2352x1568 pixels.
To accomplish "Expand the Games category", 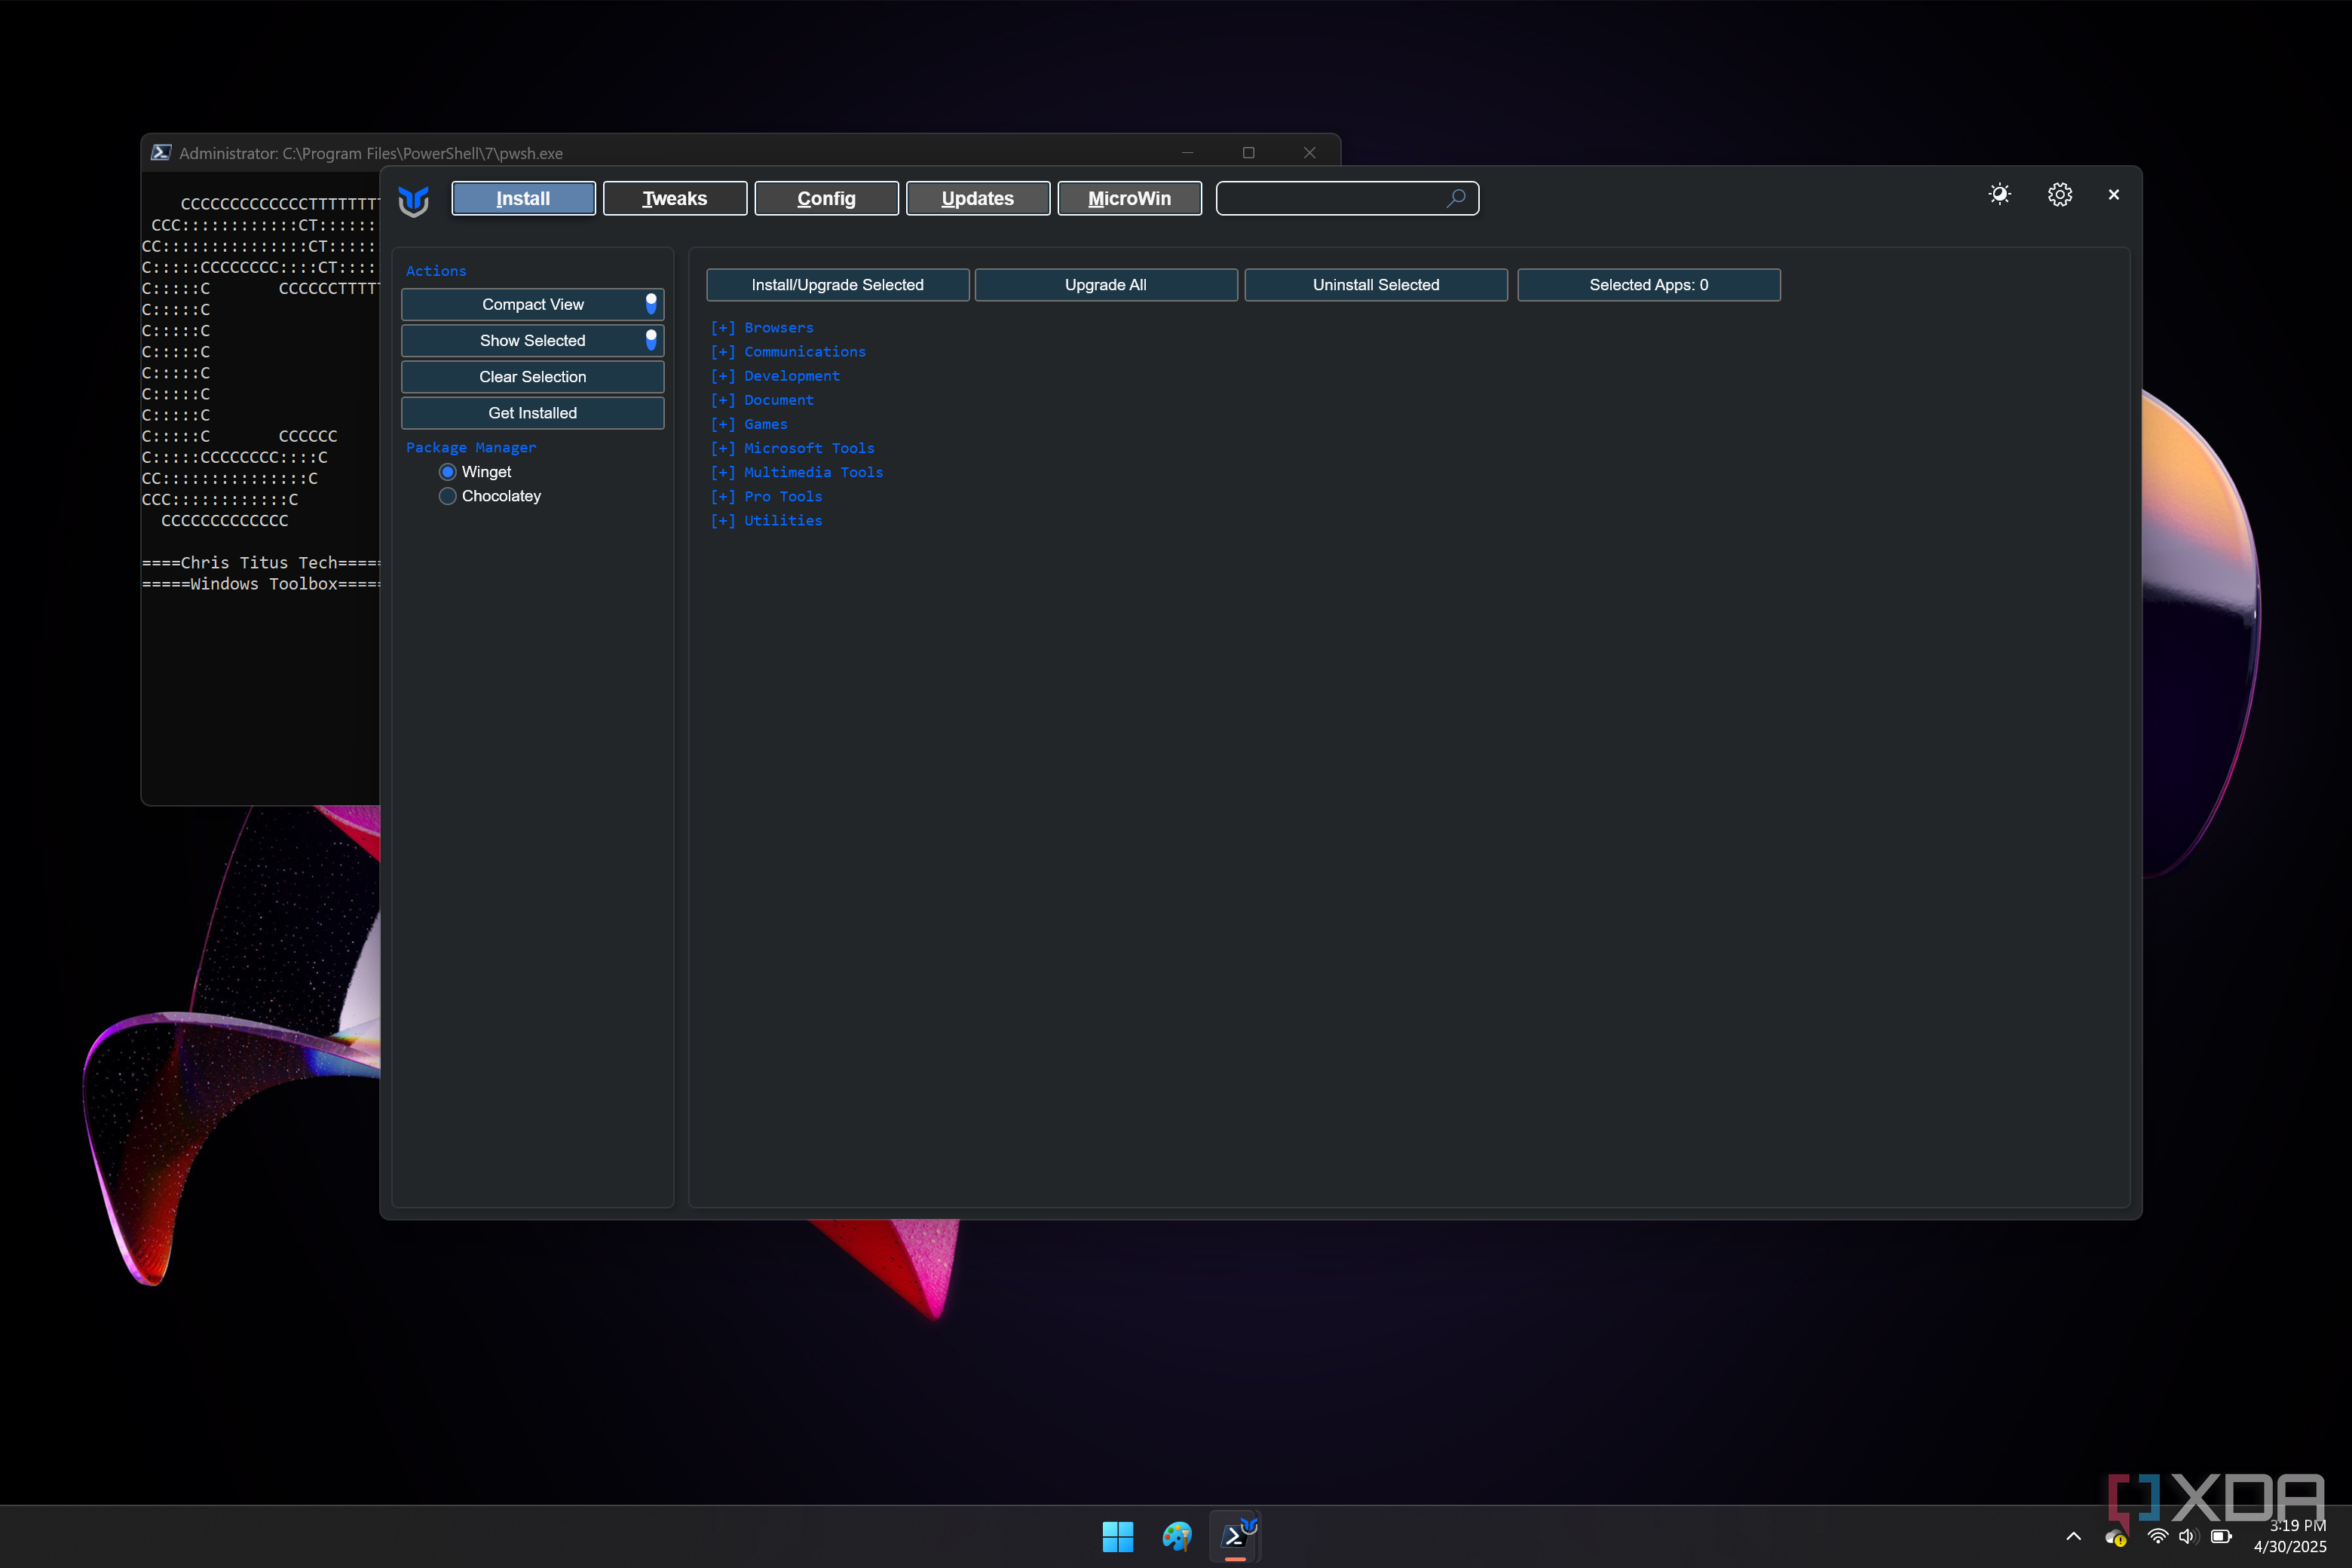I will (749, 424).
